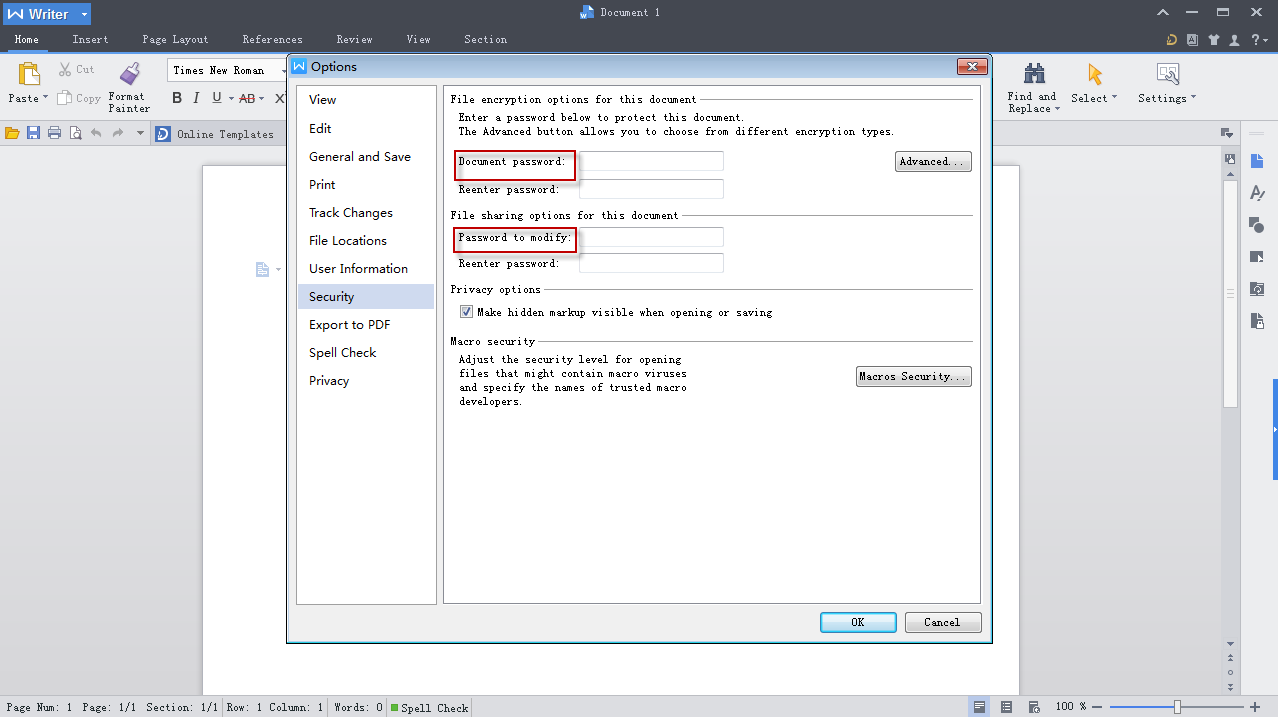1278x717 pixels.
Task: Open the Page Layout ribbon tab
Action: (175, 40)
